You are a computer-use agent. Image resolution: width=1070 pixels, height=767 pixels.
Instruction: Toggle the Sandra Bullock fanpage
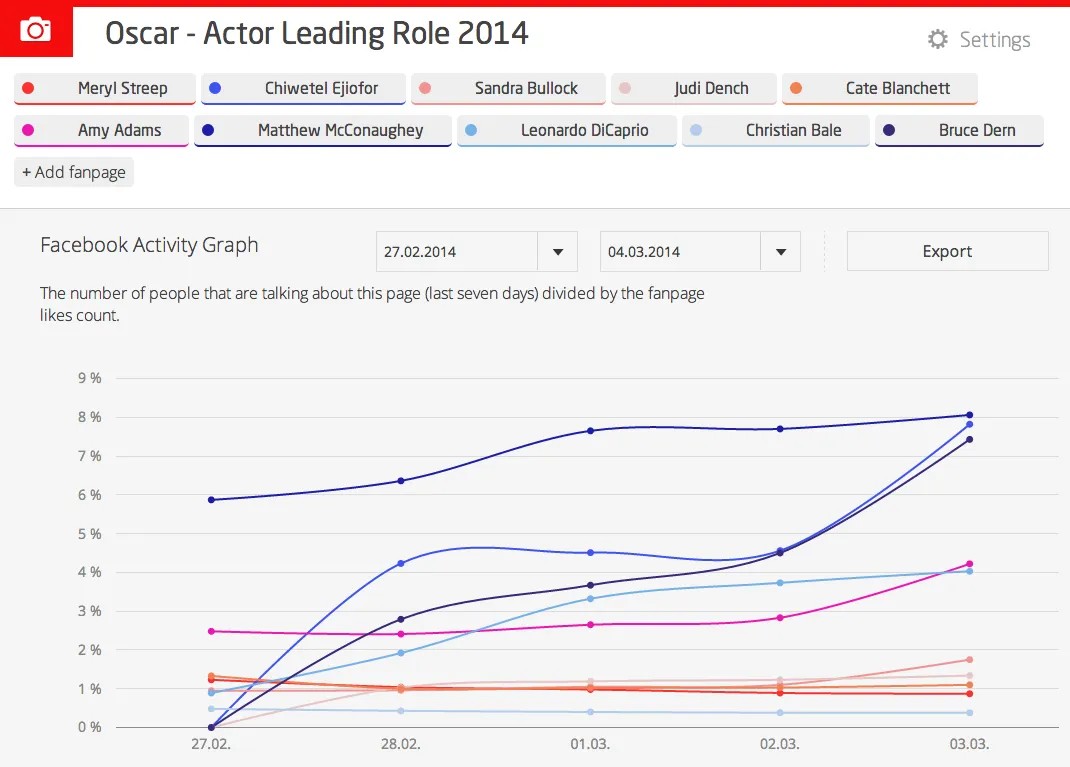click(508, 88)
